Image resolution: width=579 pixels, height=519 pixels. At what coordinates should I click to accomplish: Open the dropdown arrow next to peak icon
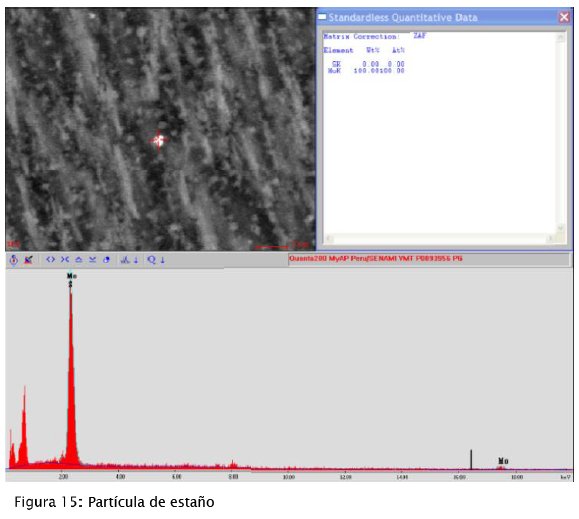(x=136, y=260)
